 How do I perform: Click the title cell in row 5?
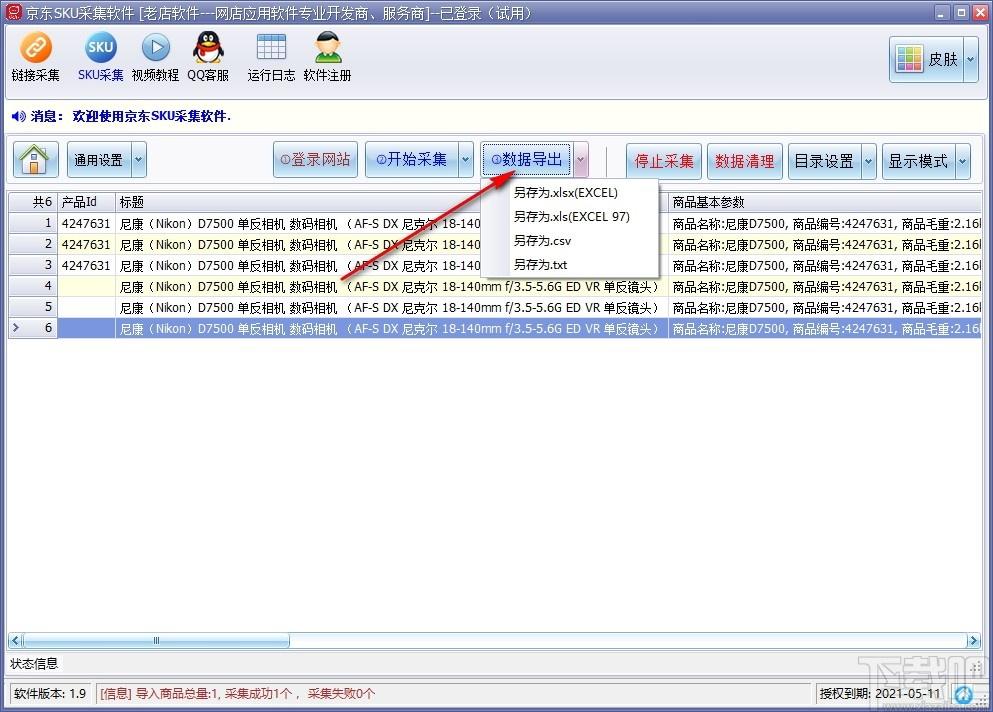coord(391,307)
